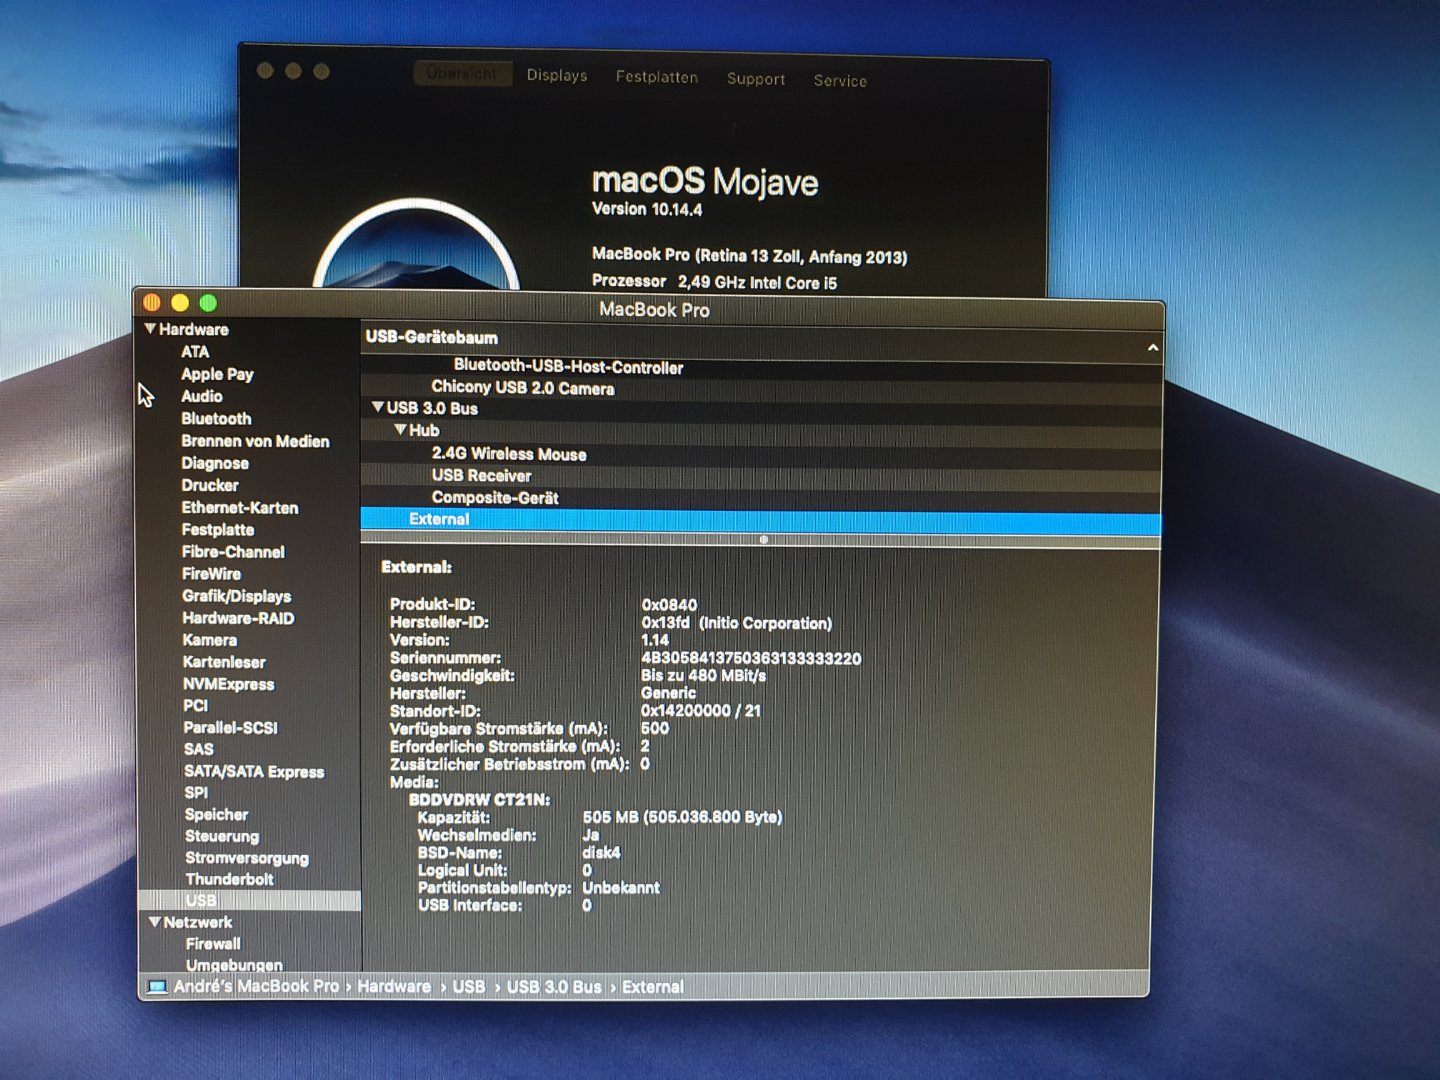Image resolution: width=1440 pixels, height=1080 pixels.
Task: Show NVMExpress information
Action: 228,684
